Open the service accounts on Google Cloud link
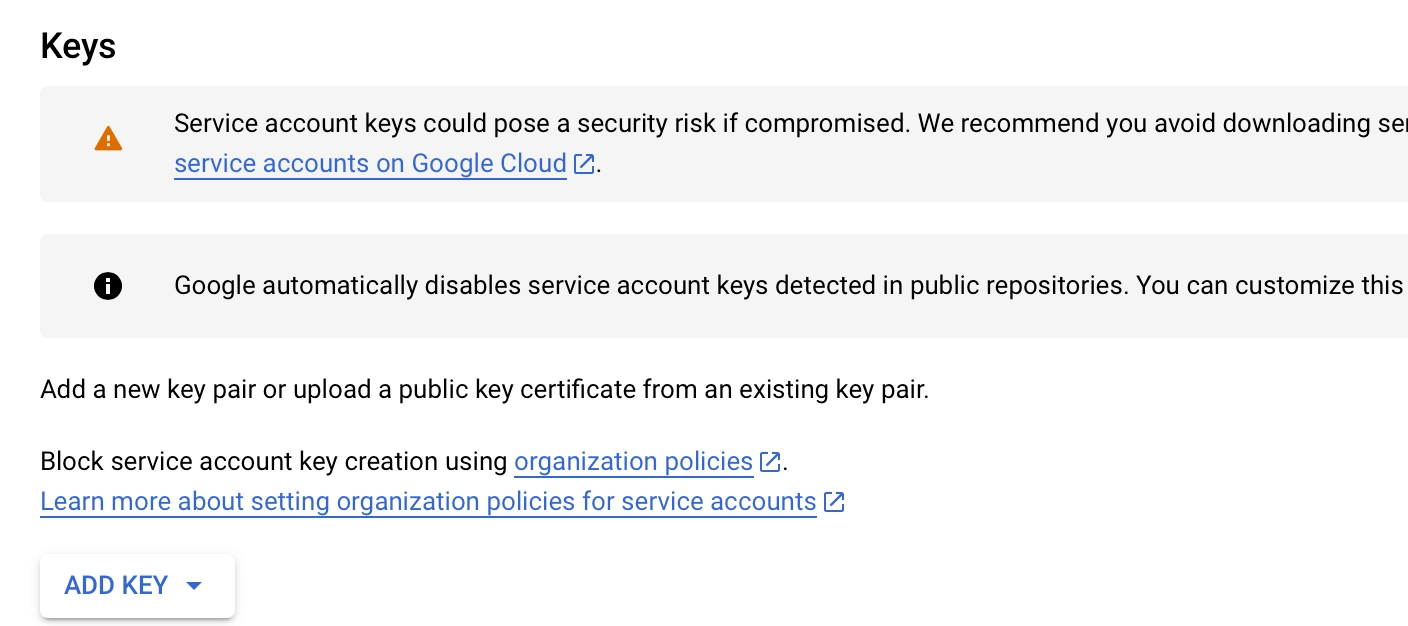Screen dimensions: 1408x626 (370, 163)
